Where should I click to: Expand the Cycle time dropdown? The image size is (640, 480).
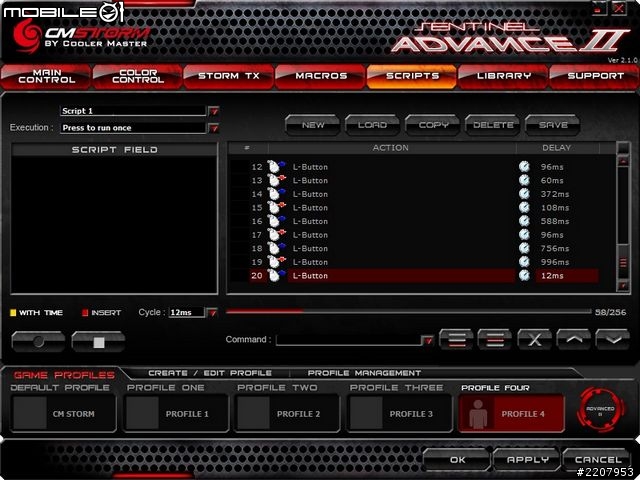click(212, 313)
